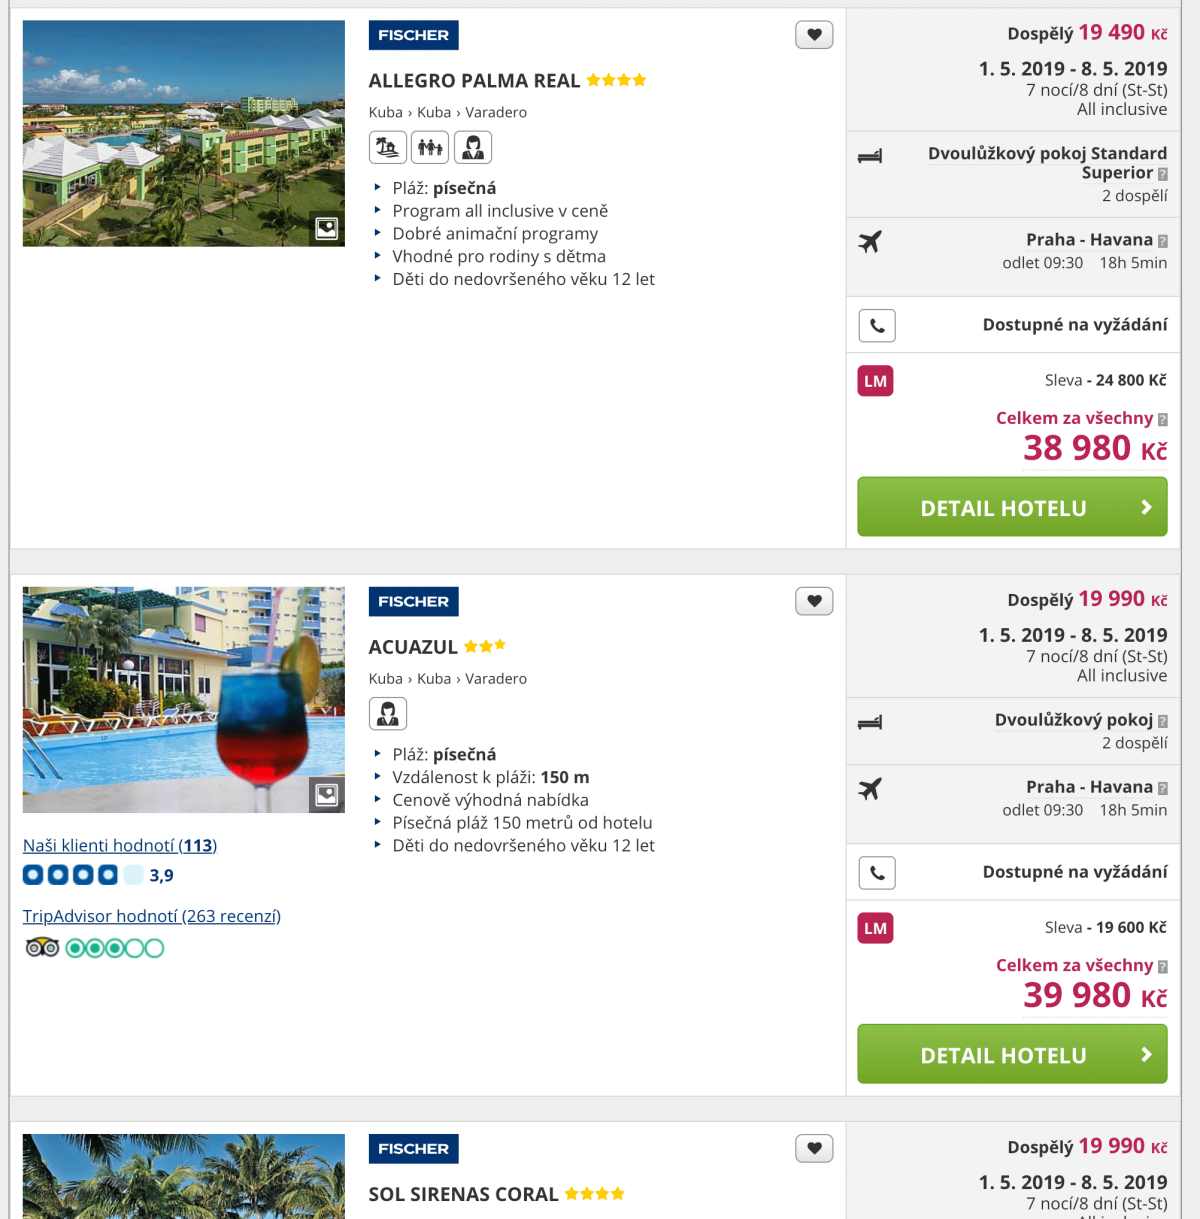Open photo gallery icon on Acuazul image
Viewport: 1200px width, 1219px height.
tap(327, 795)
